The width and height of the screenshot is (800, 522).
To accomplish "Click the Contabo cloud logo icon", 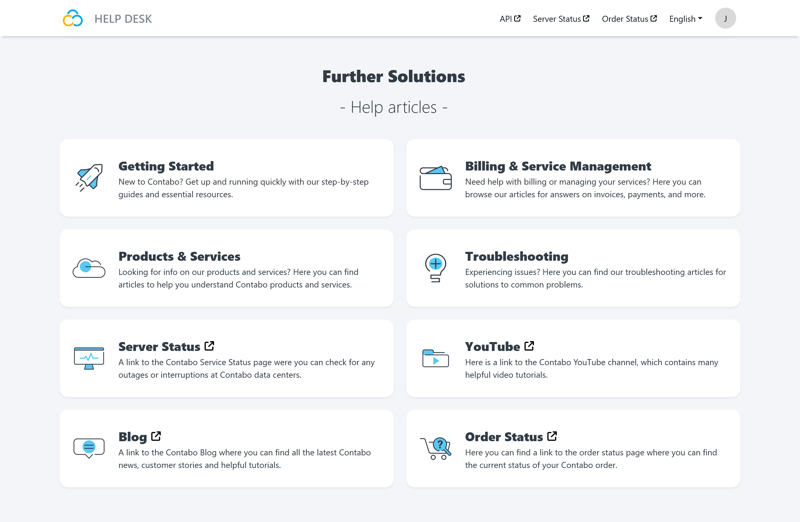I will pyautogui.click(x=73, y=18).
